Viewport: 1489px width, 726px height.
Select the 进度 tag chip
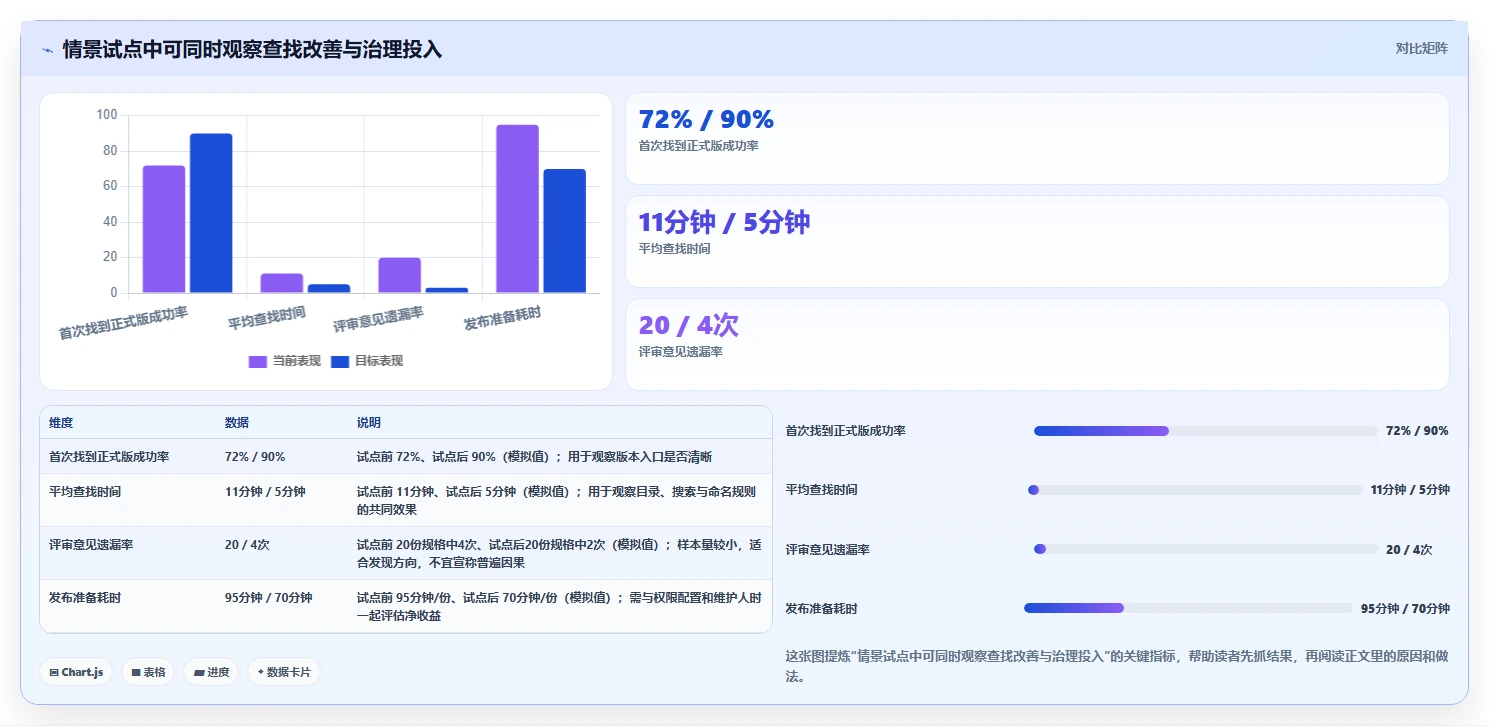click(212, 672)
